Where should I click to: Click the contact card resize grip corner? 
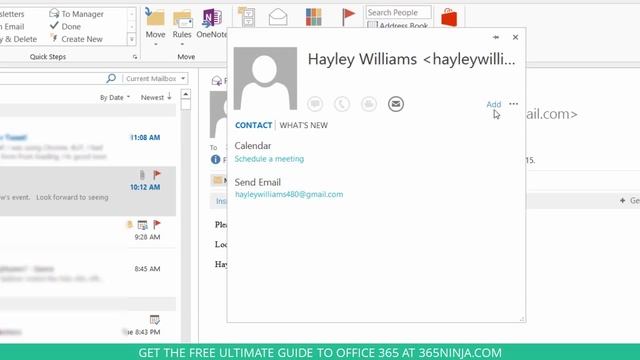click(x=522, y=319)
